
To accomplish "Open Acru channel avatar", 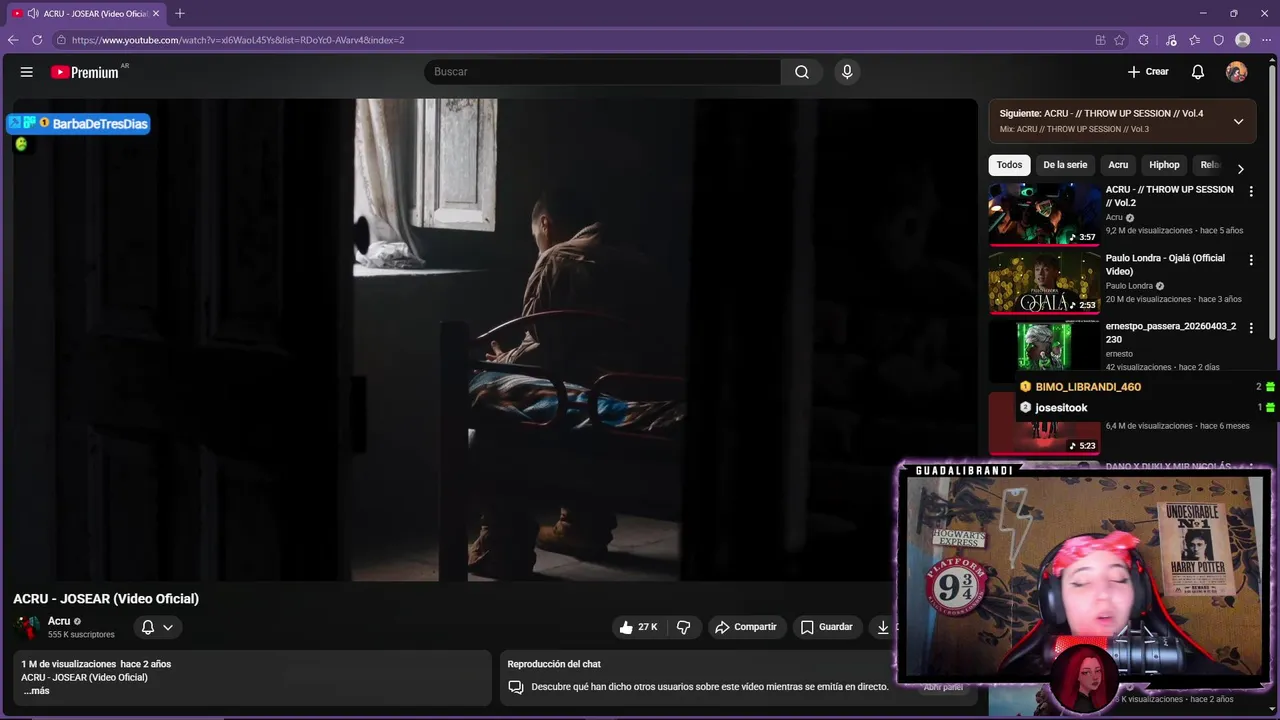I will [27, 627].
